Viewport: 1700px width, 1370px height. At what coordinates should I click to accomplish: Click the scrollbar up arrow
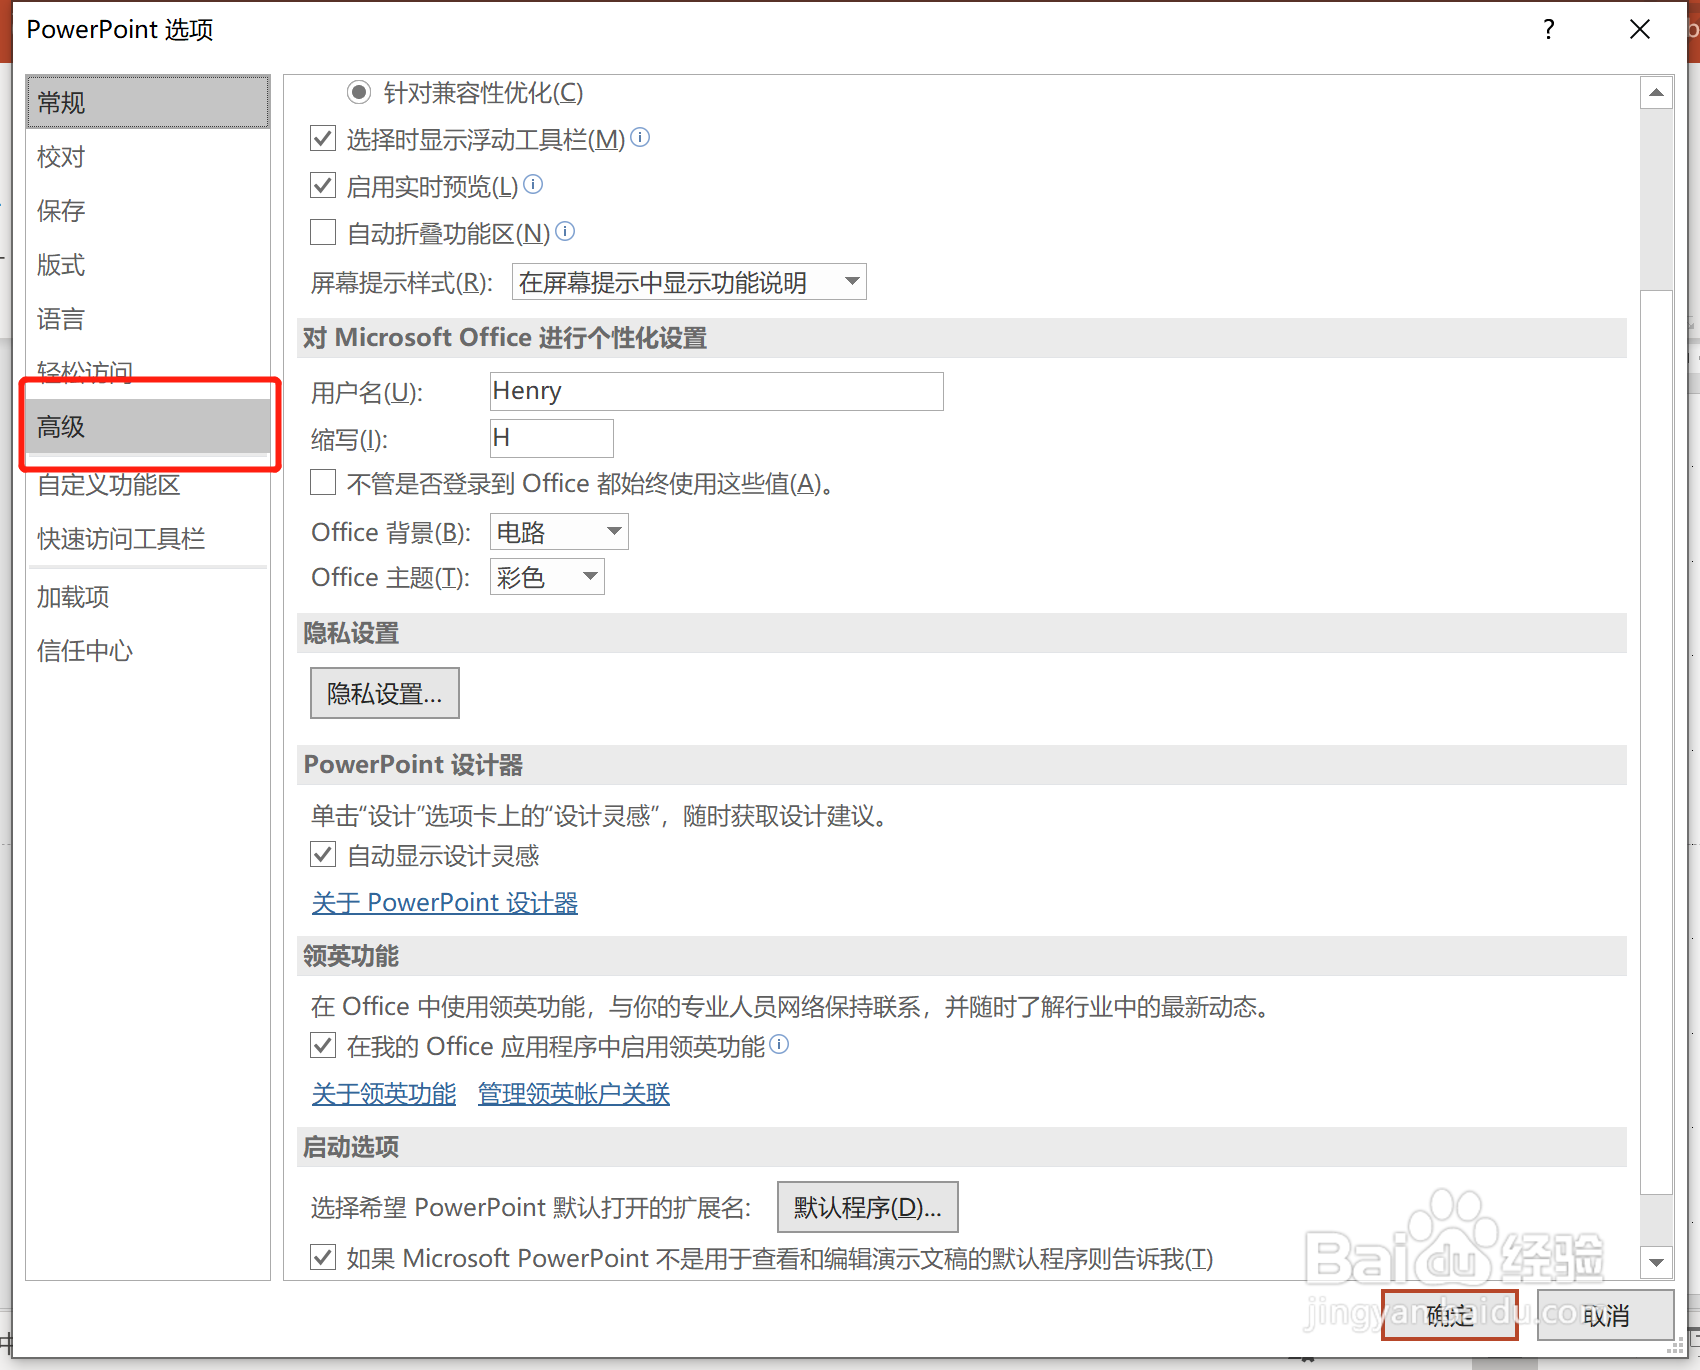click(x=1657, y=93)
